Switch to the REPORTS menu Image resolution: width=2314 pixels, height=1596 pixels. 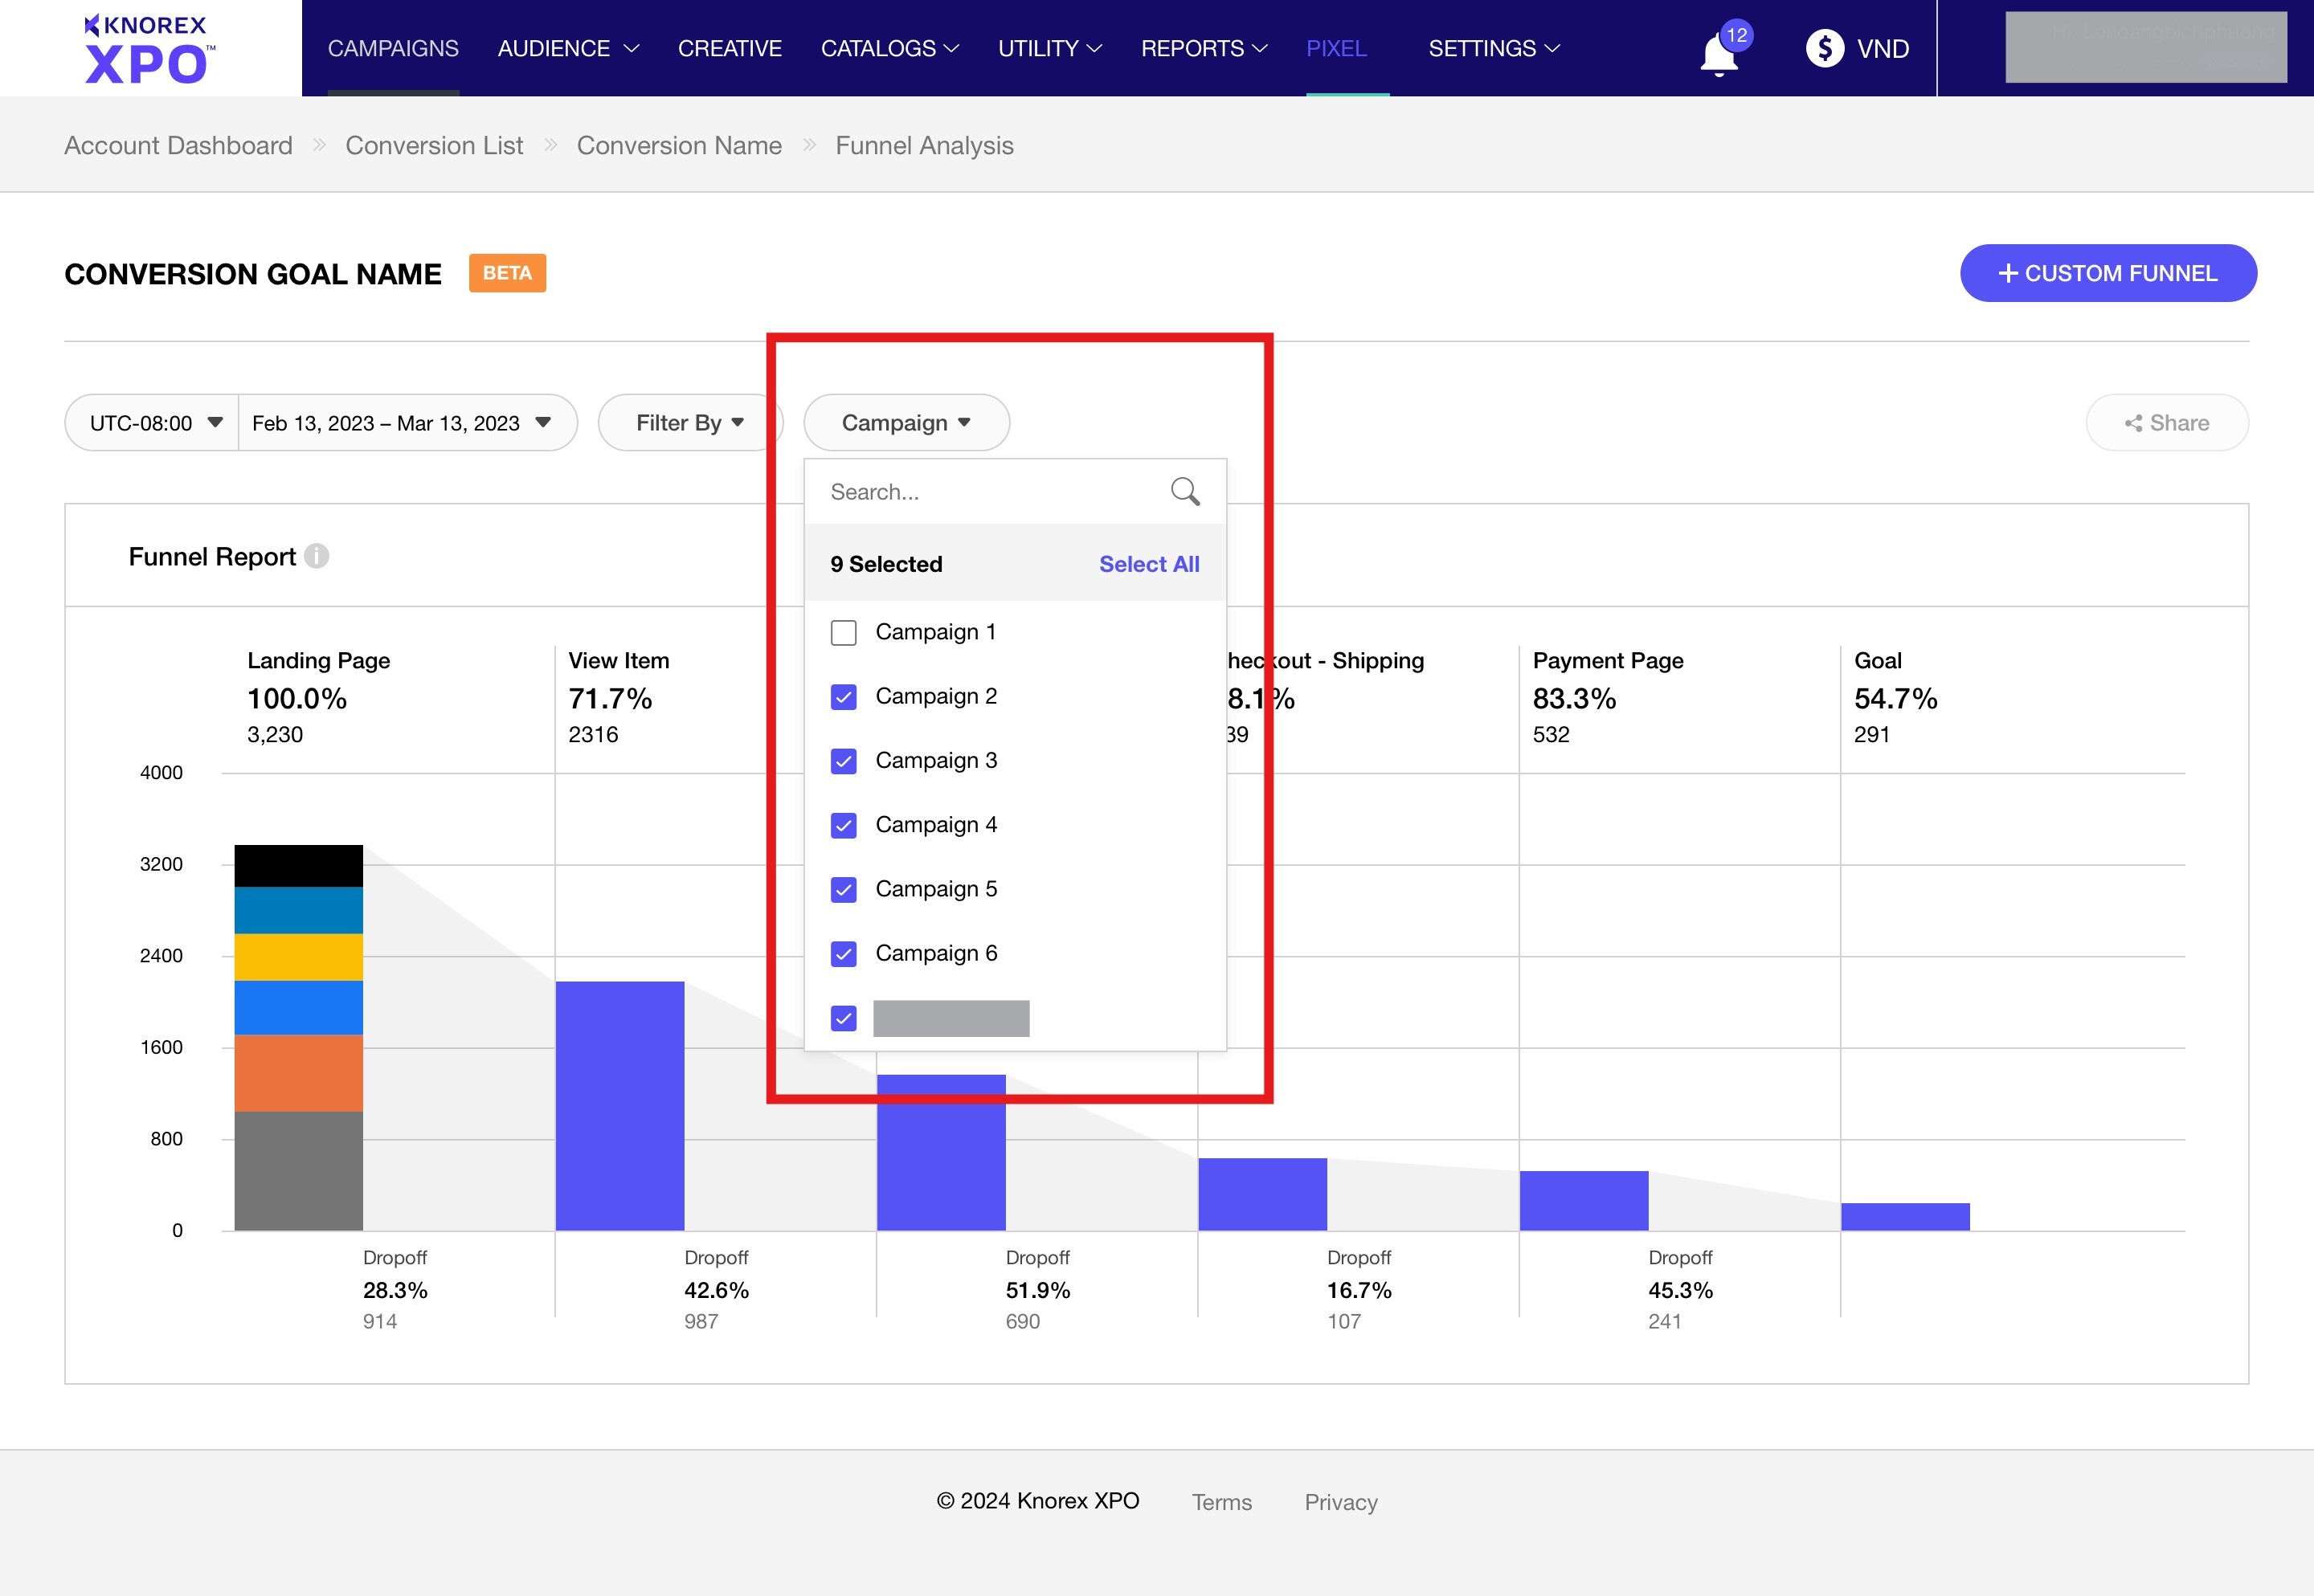(1195, 47)
